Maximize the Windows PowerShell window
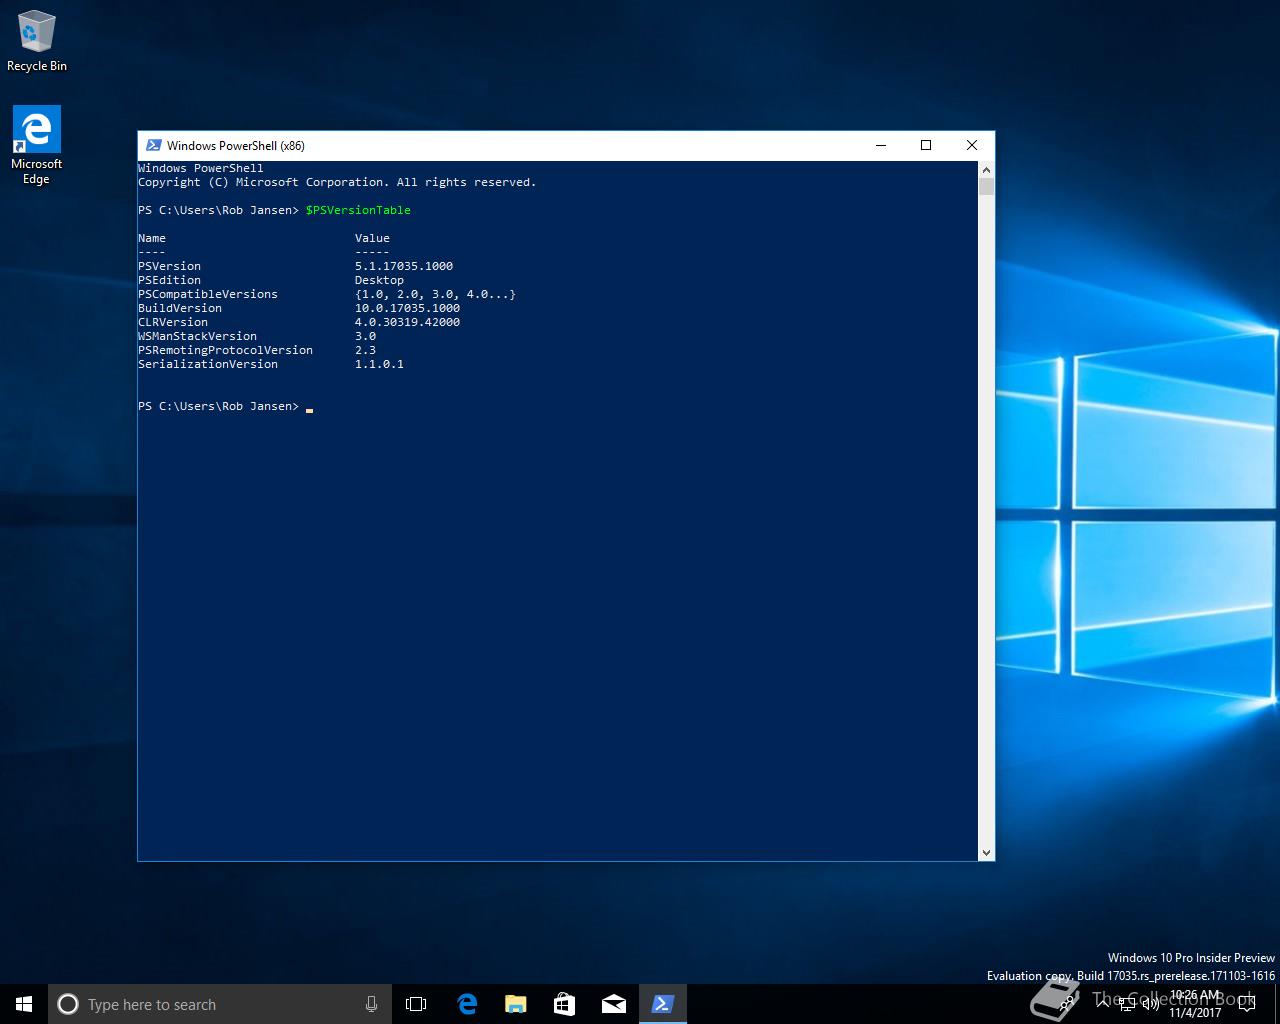The image size is (1280, 1024). pos(926,146)
